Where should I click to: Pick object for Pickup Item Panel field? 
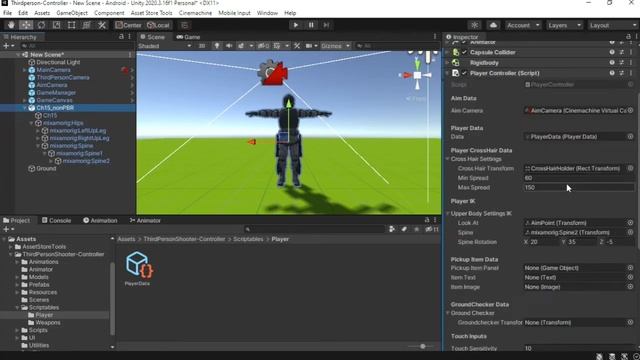coord(631,268)
